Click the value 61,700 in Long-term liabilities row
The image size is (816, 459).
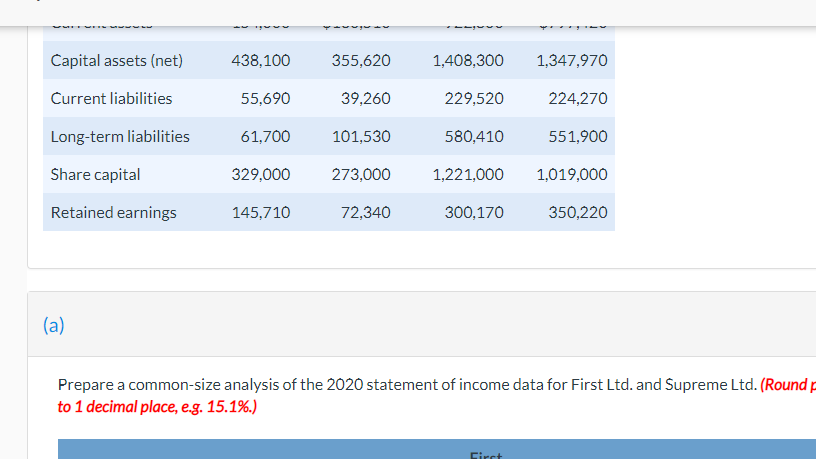coord(265,136)
